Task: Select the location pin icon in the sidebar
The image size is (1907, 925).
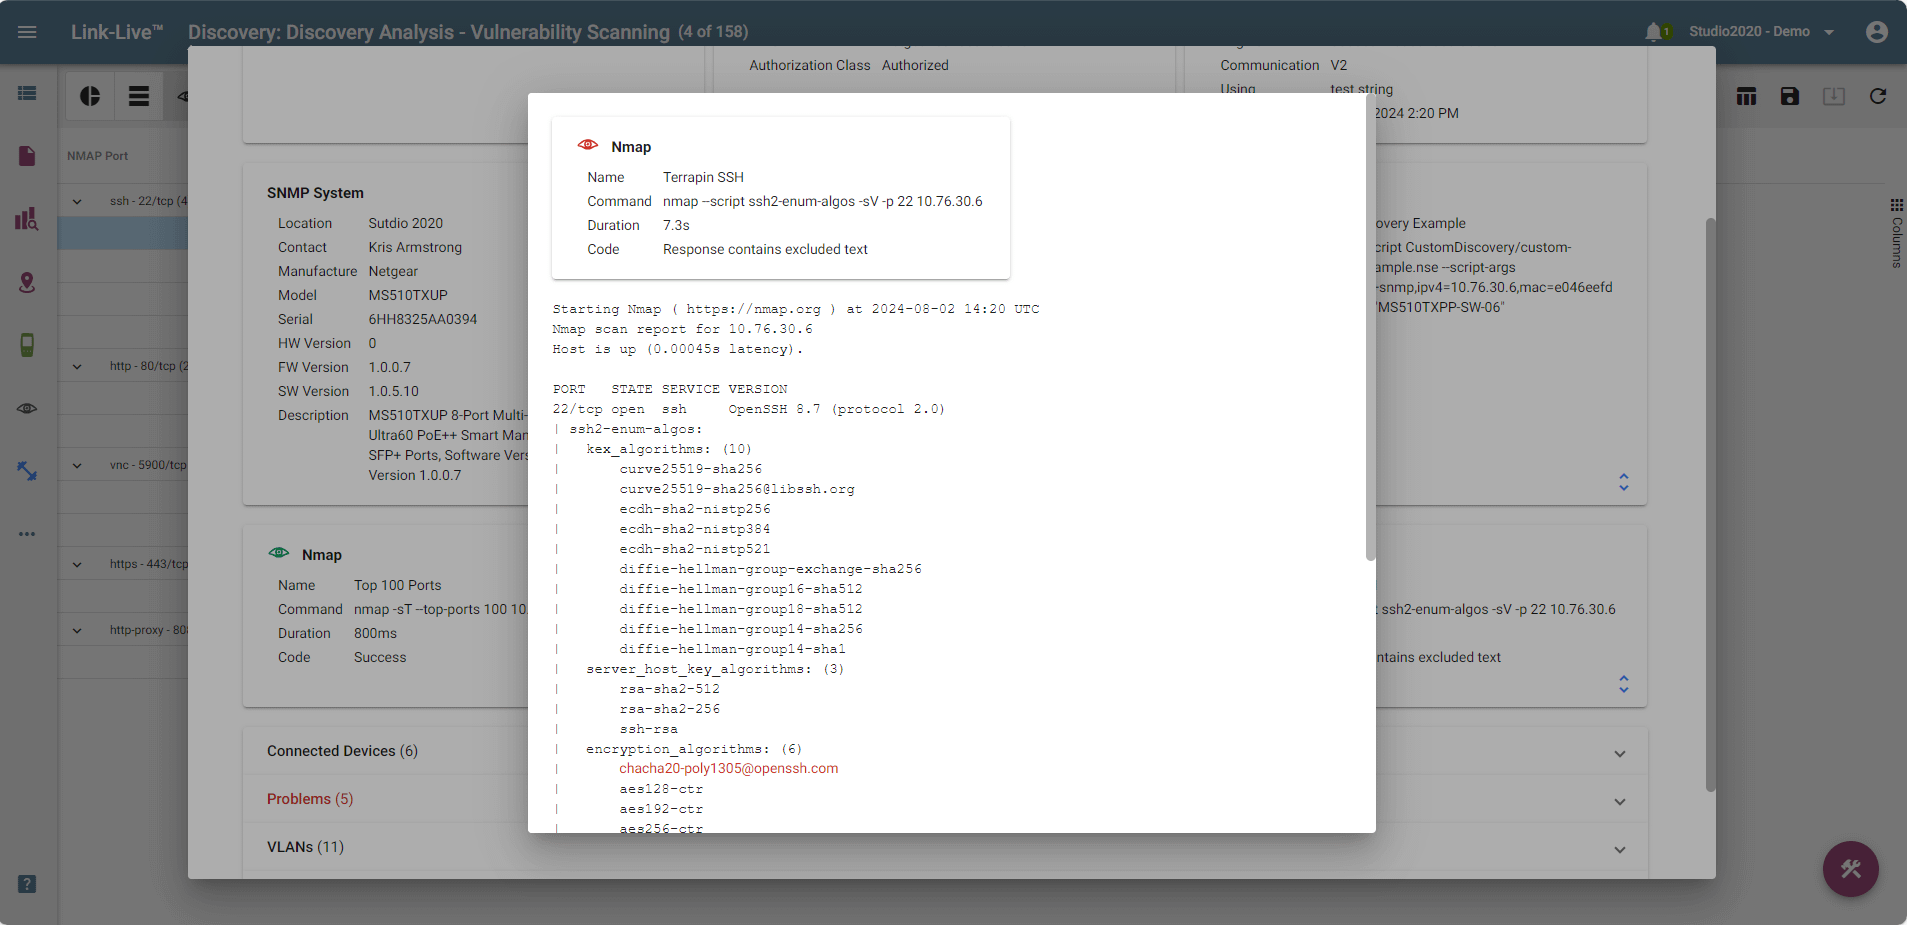Action: [26, 283]
